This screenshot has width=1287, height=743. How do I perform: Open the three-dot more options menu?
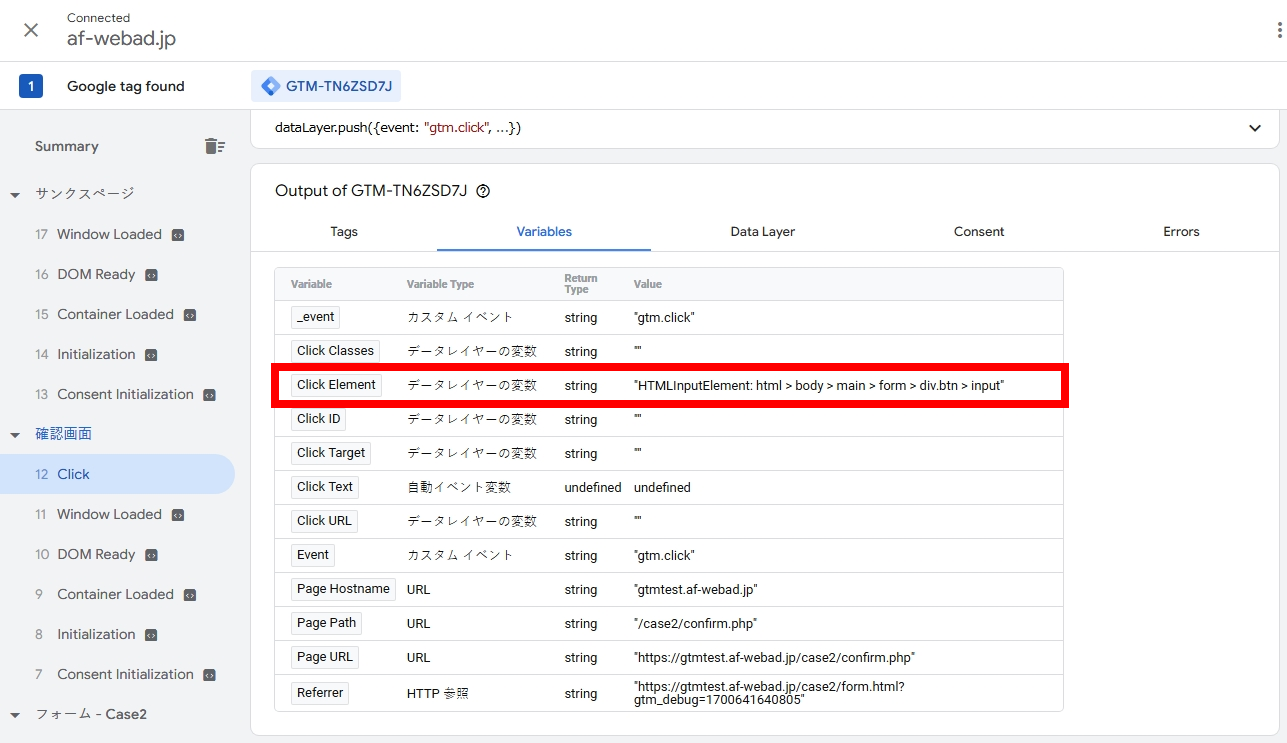point(1278,31)
